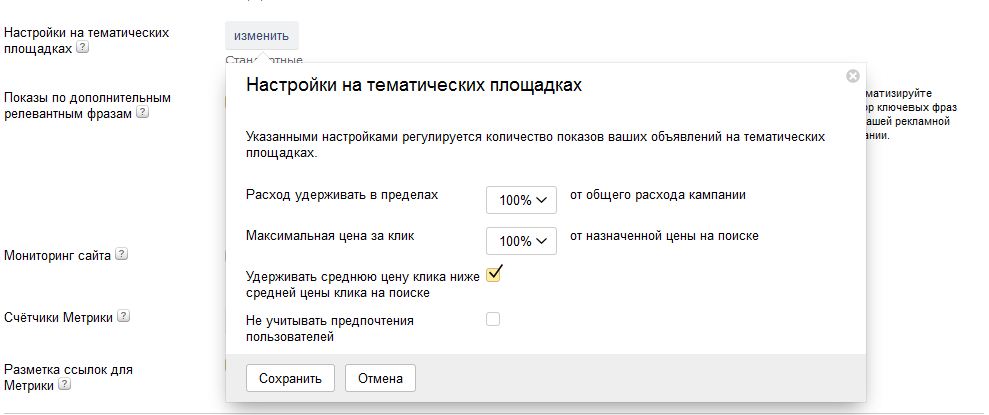Image resolution: width=989 pixels, height=415 pixels.
Task: Click the 'Счётчики Метрики' label text
Action: pyautogui.click(x=58, y=317)
